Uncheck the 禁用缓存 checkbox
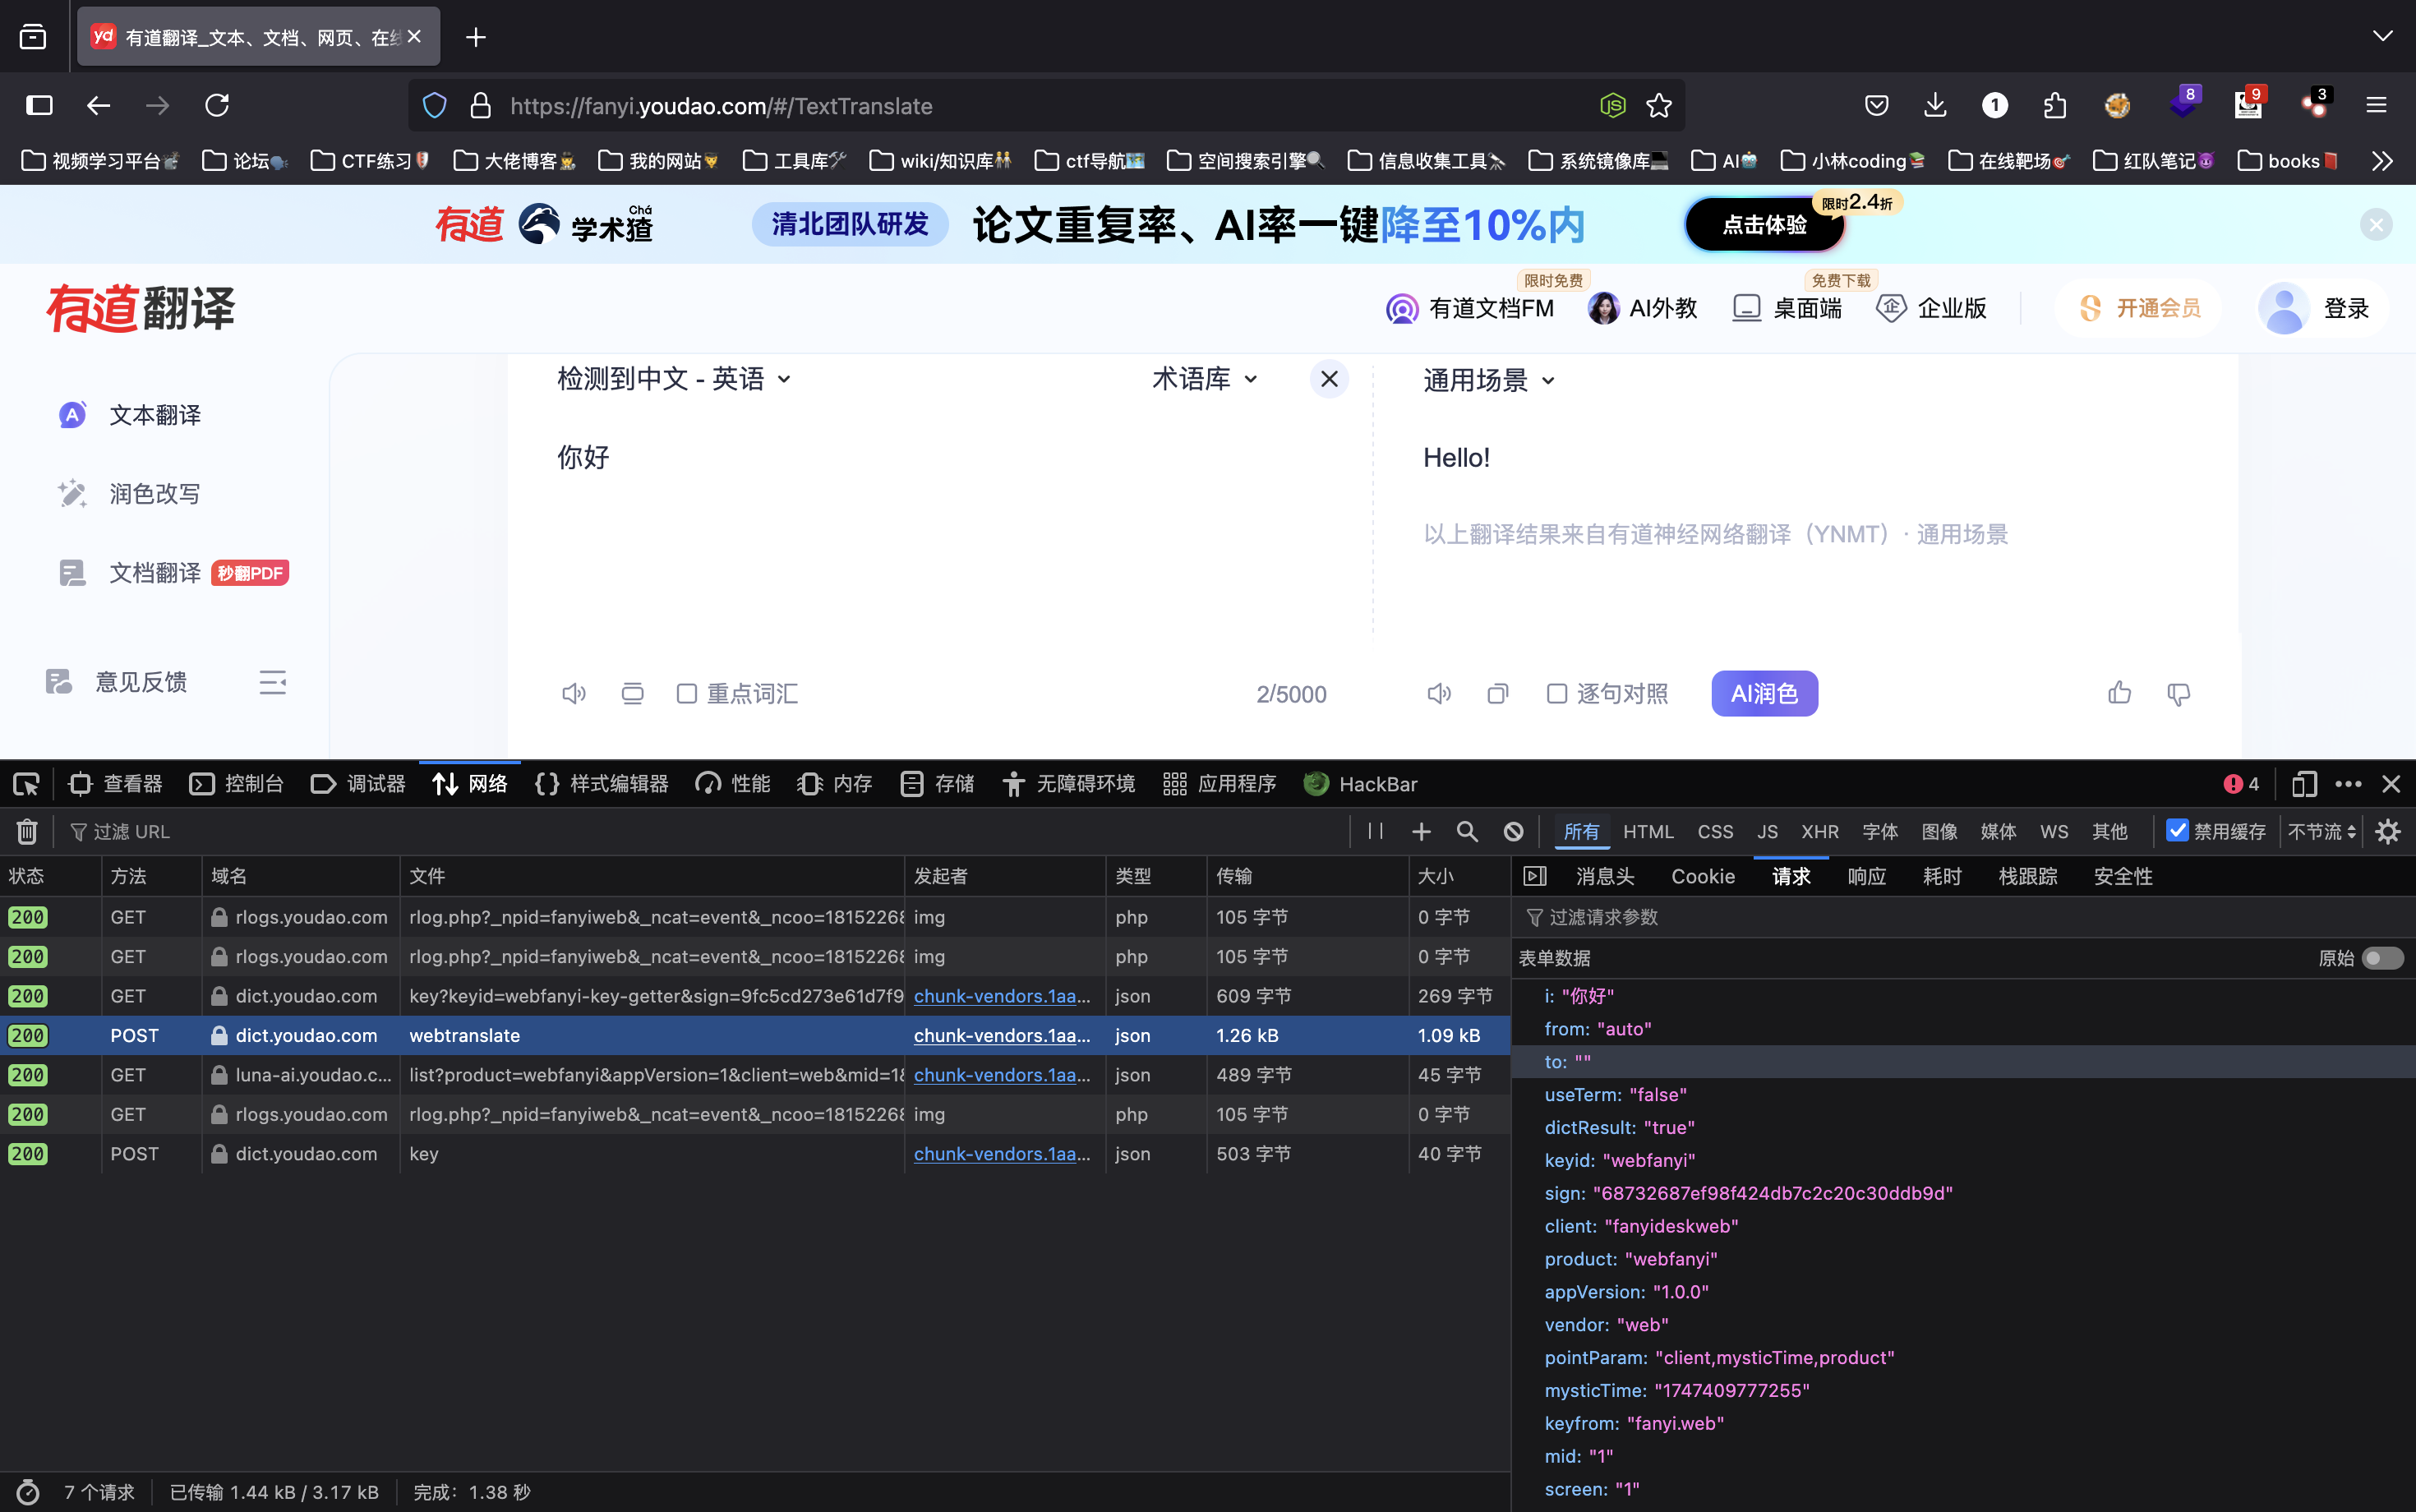Screen dimensions: 2416x1512 pyautogui.click(x=2177, y=830)
